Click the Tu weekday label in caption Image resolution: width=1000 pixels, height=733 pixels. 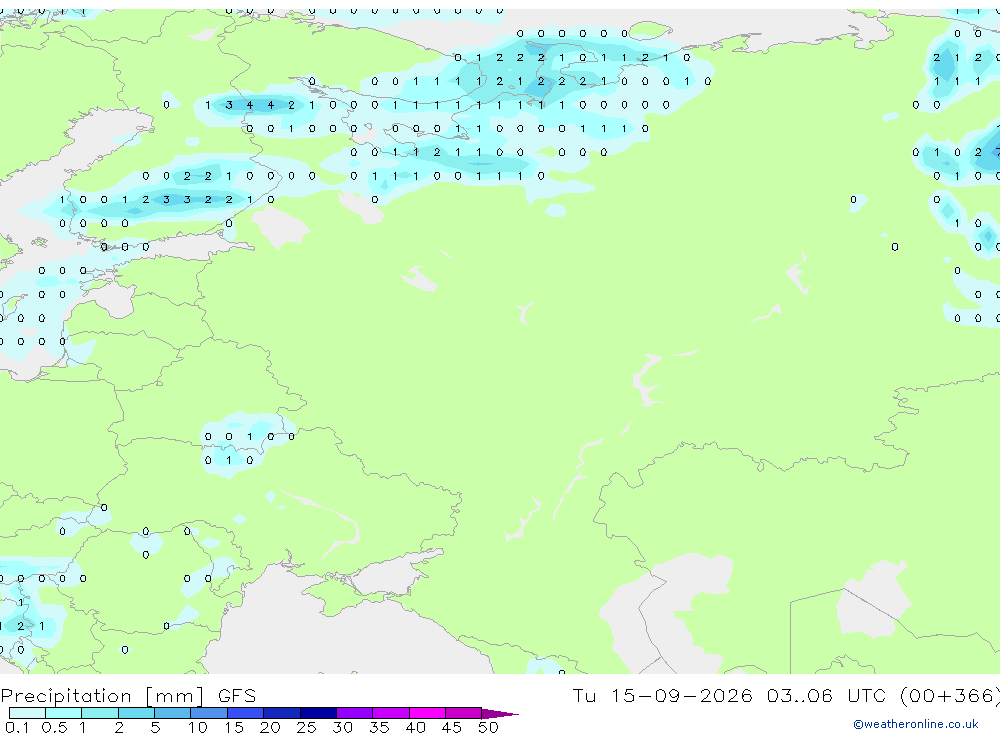584,695
